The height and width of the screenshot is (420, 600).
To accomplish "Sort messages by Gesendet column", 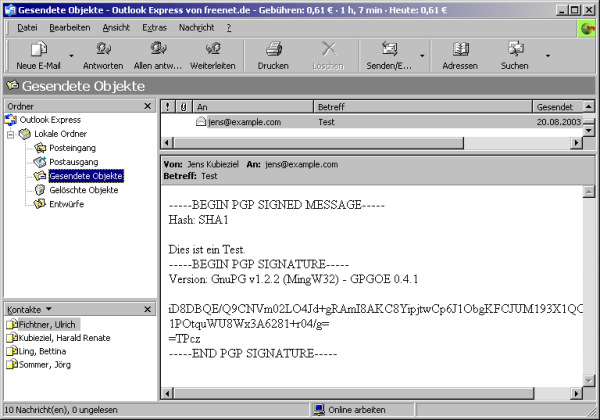I will [x=558, y=107].
